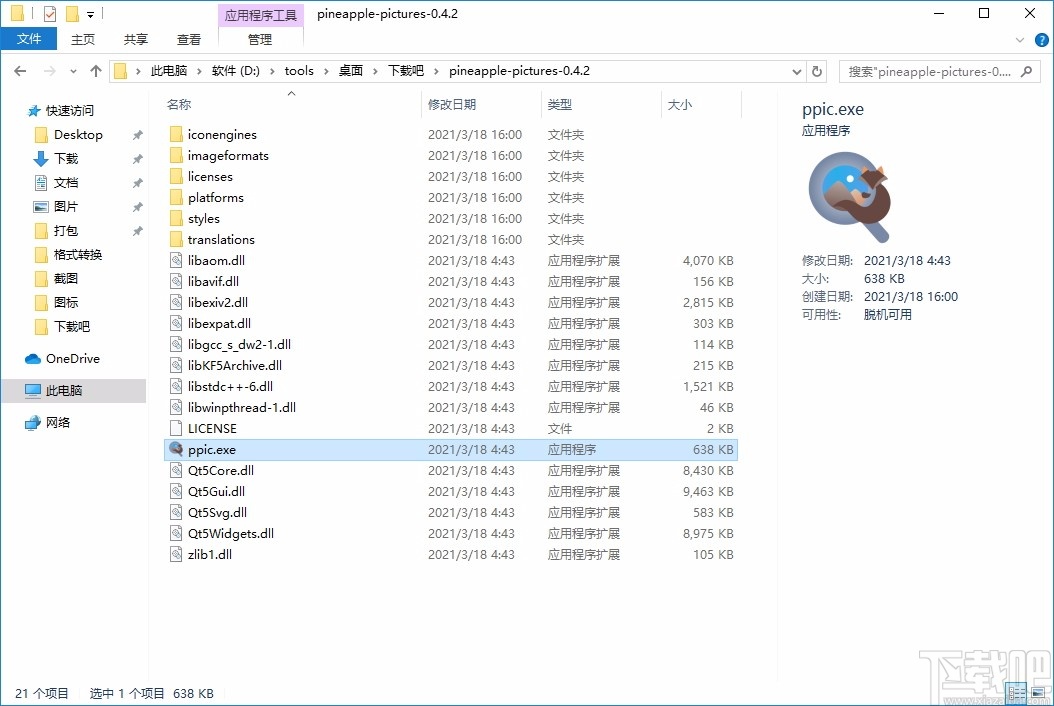This screenshot has height=706, width=1054.
Task: Click the Forward navigation arrow
Action: [x=49, y=71]
